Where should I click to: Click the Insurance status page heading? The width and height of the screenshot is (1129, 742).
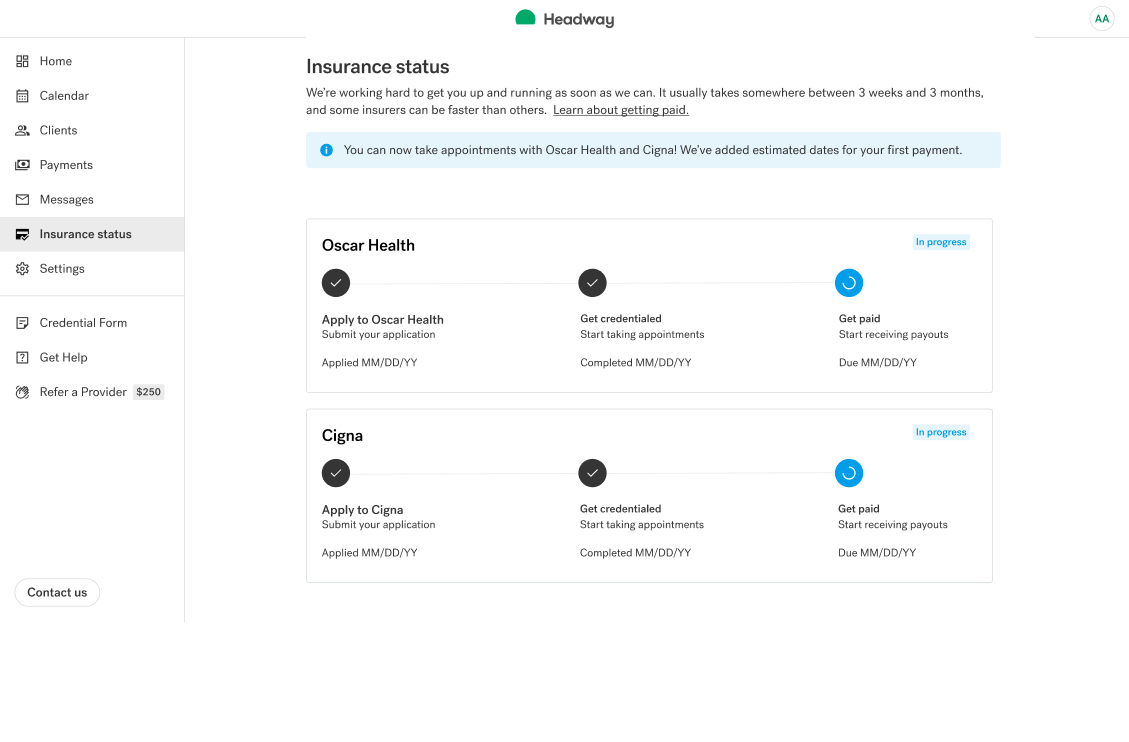(377, 67)
